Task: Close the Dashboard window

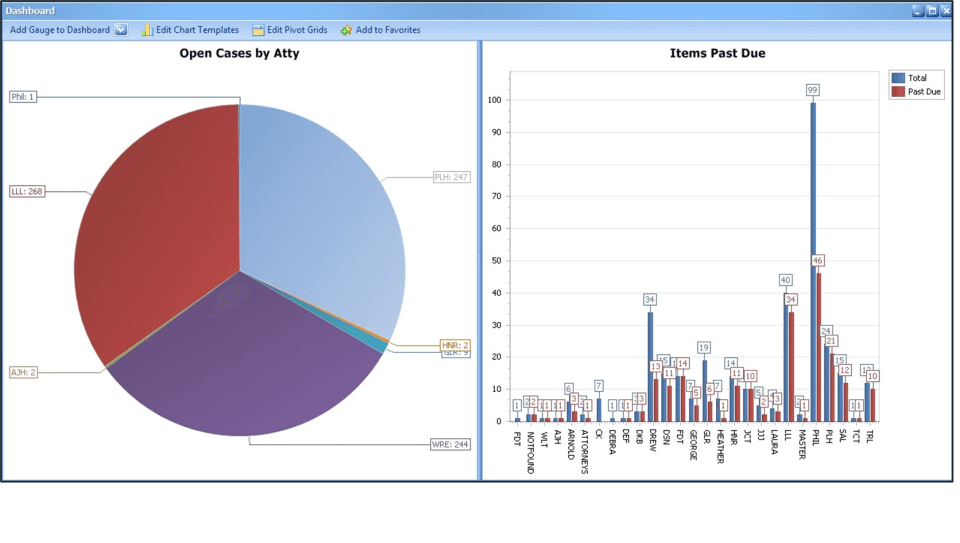Action: [946, 10]
